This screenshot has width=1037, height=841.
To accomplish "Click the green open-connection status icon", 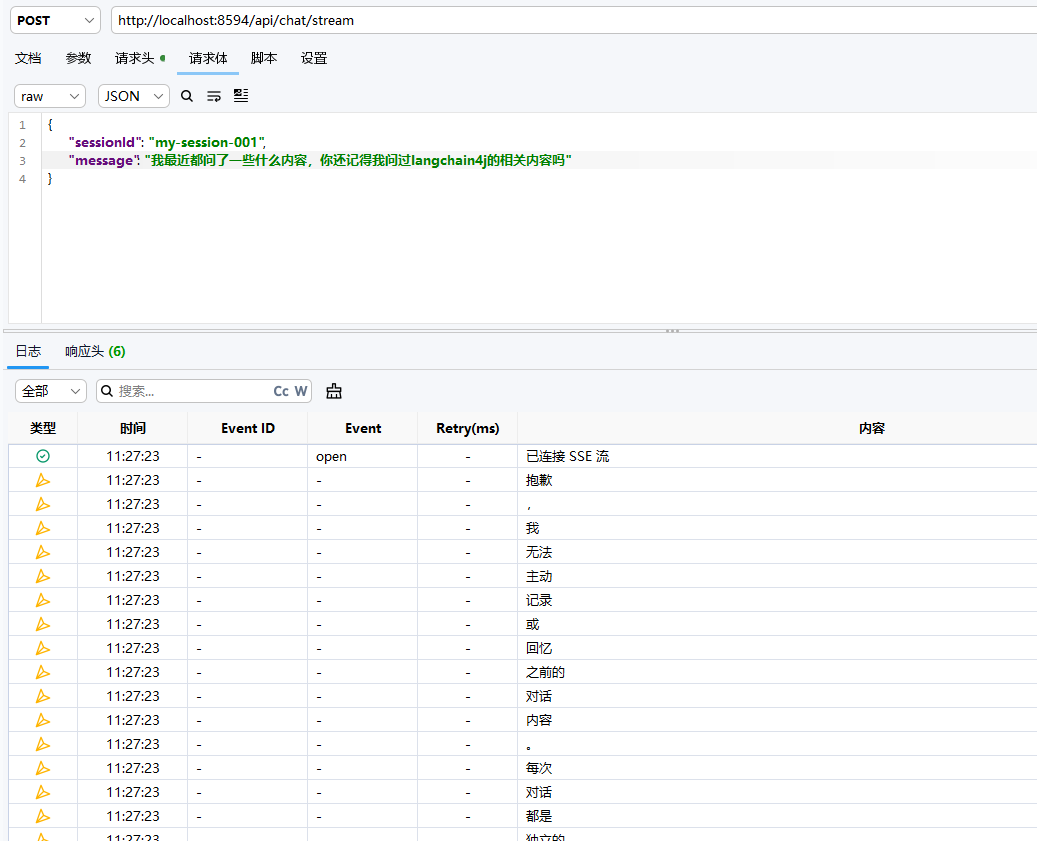I will (43, 456).
